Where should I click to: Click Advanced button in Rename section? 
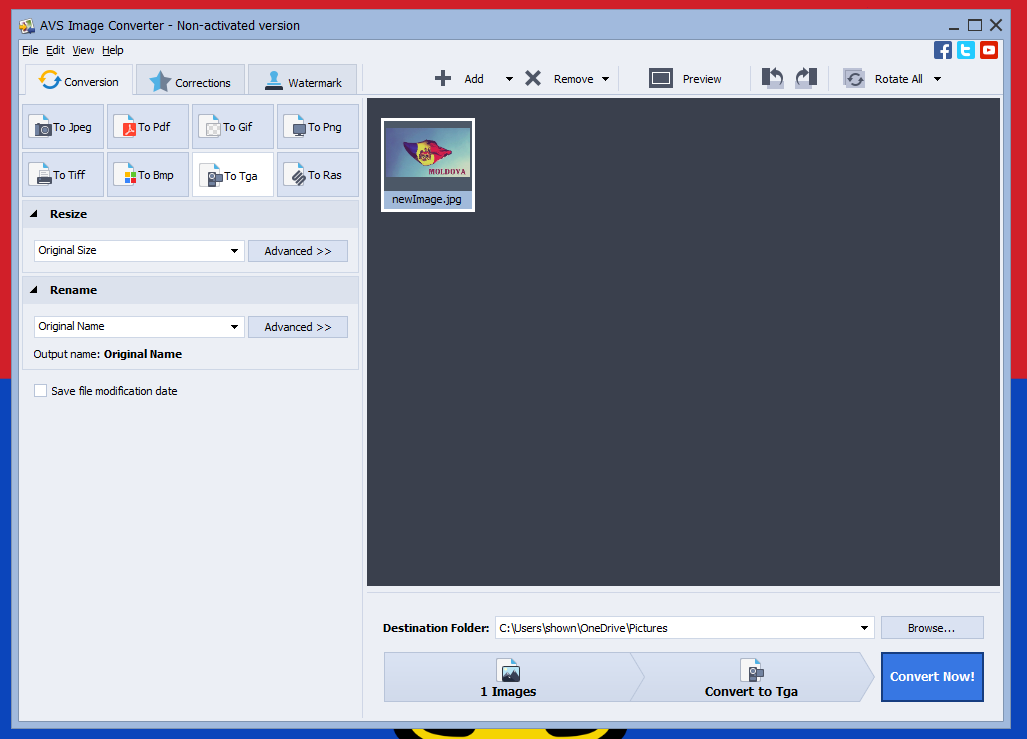(298, 327)
